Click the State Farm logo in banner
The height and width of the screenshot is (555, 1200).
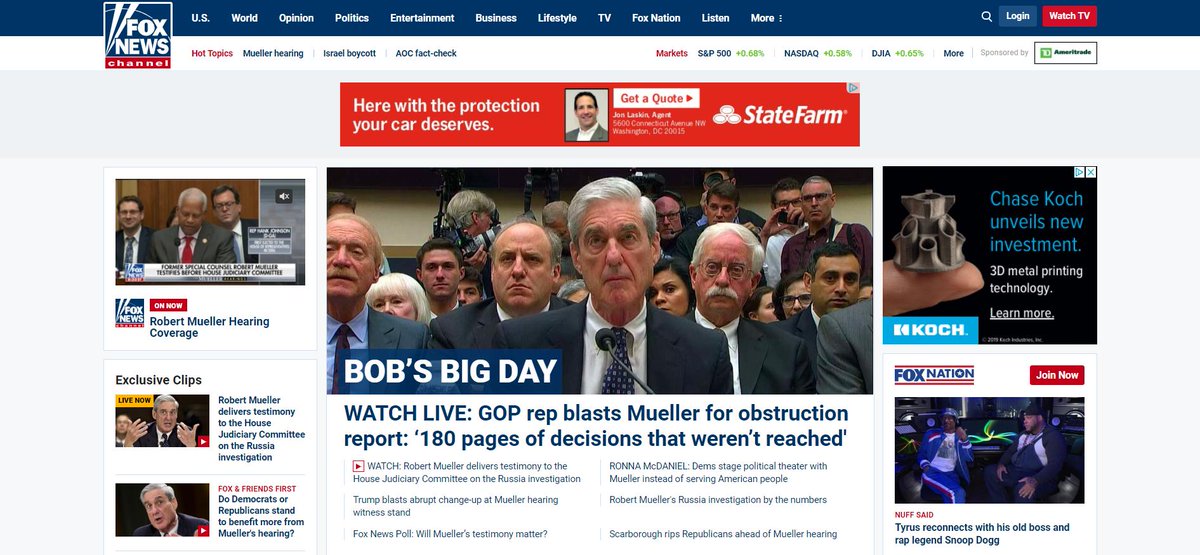point(781,115)
